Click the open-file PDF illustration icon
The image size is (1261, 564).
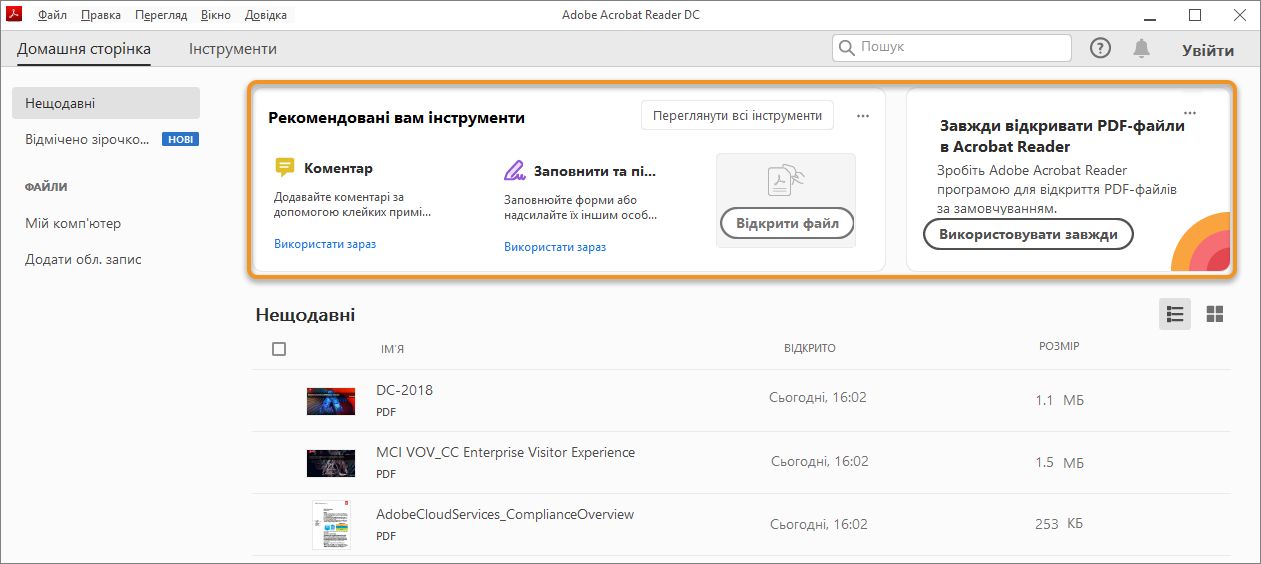click(x=785, y=180)
